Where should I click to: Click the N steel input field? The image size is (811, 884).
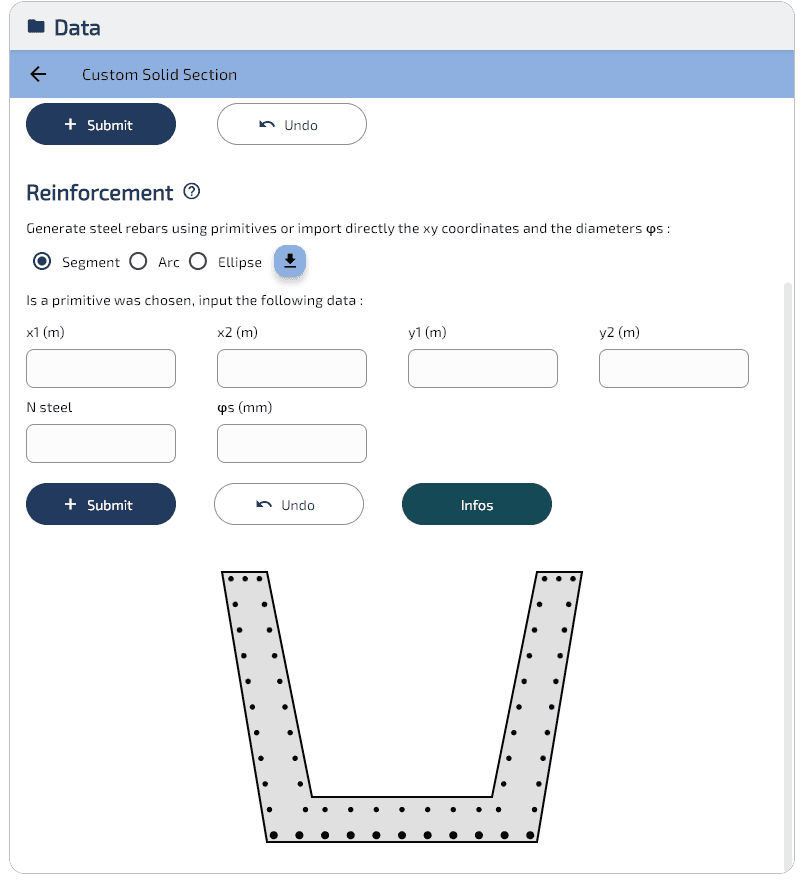[101, 444]
